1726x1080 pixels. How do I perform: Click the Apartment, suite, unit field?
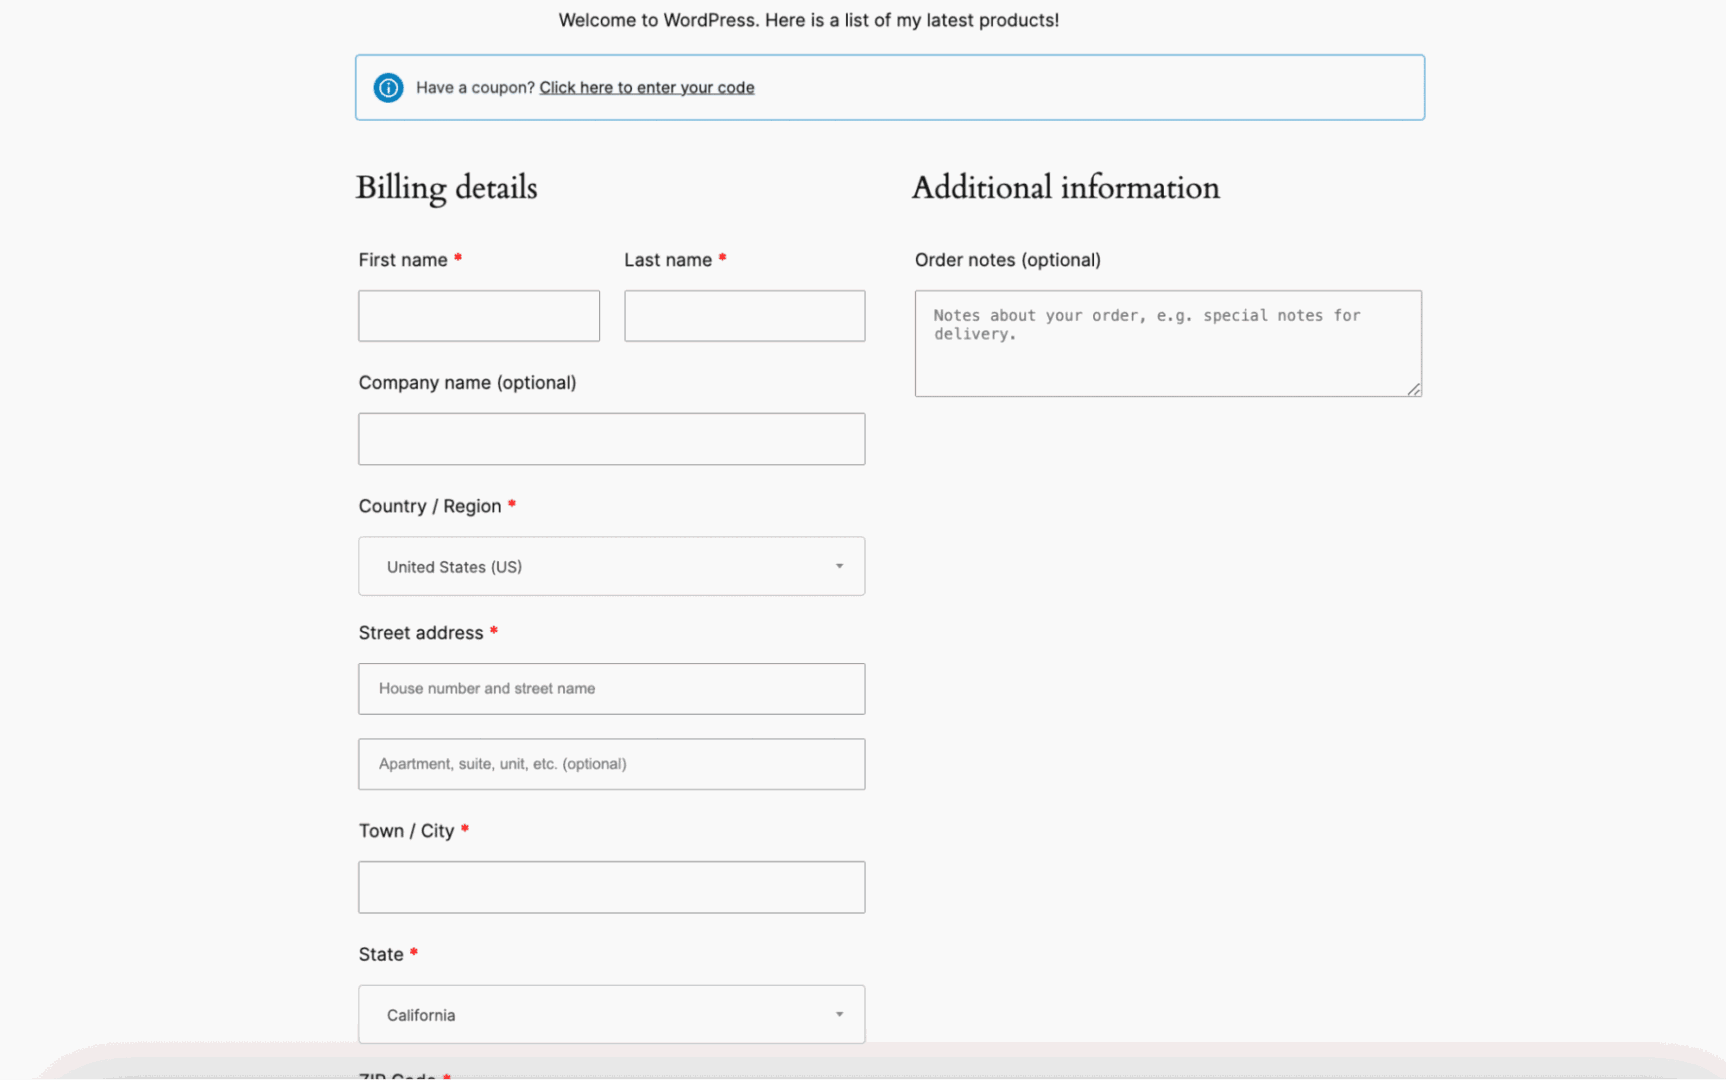tap(612, 764)
